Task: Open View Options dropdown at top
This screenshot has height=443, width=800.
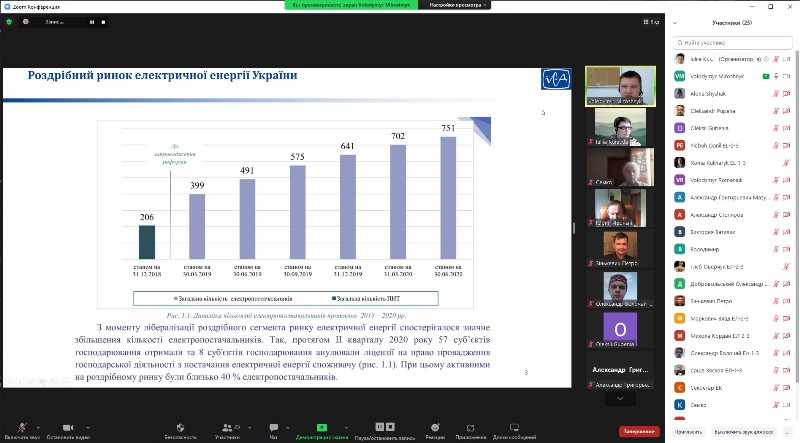Action: 458,5
